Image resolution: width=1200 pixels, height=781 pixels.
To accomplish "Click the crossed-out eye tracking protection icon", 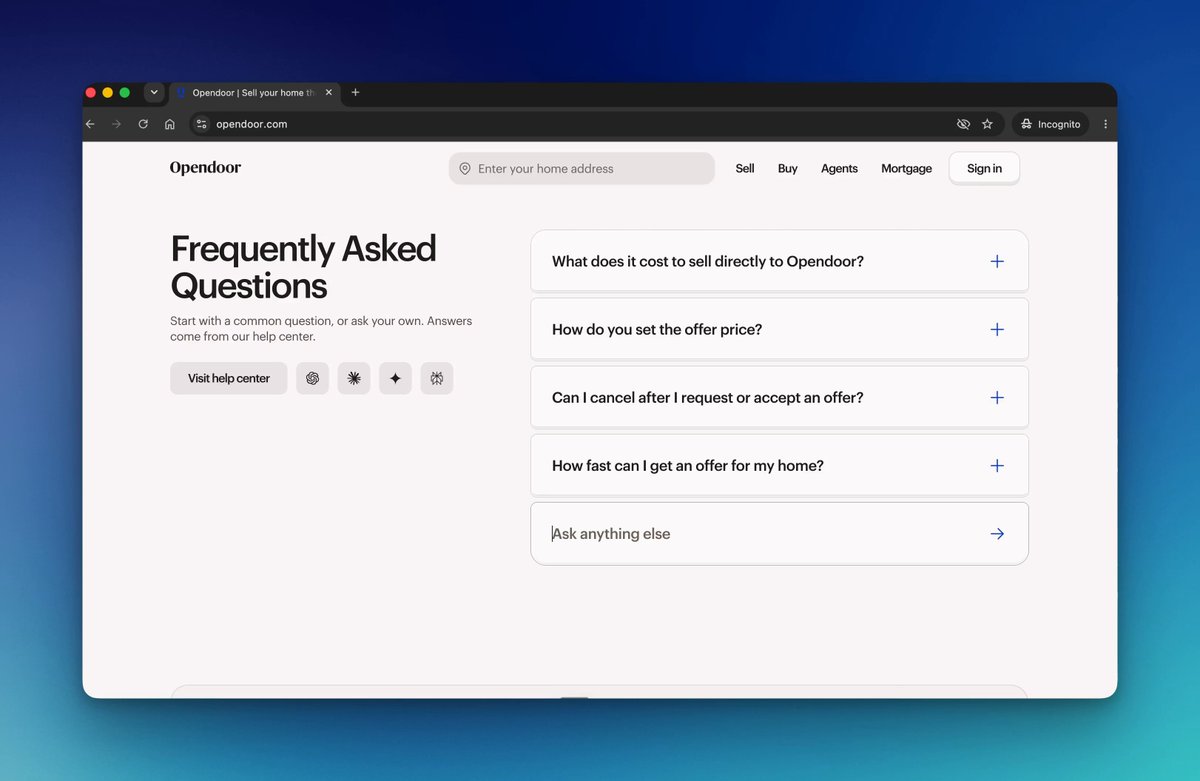I will 963,124.
